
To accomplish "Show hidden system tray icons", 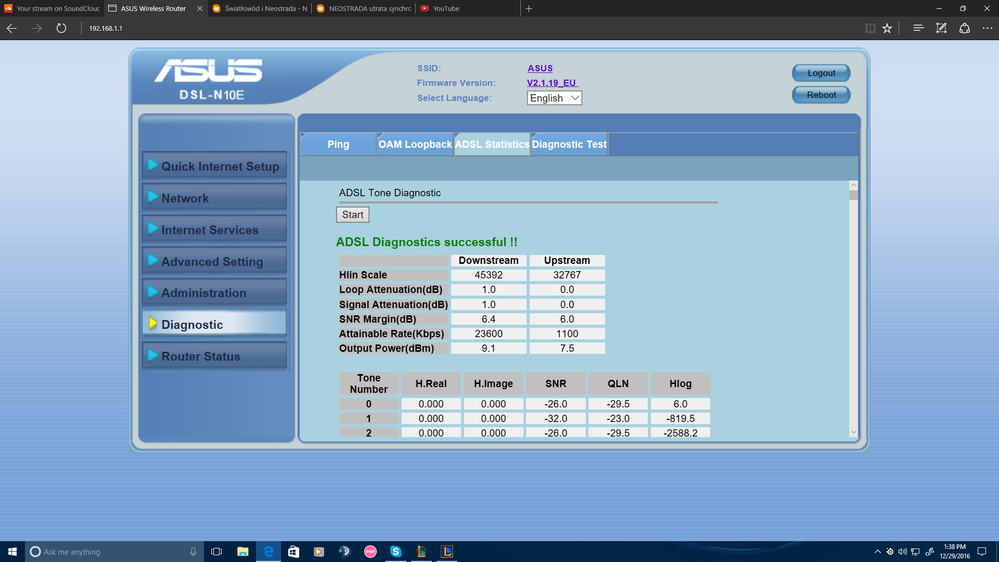I will (x=877, y=552).
